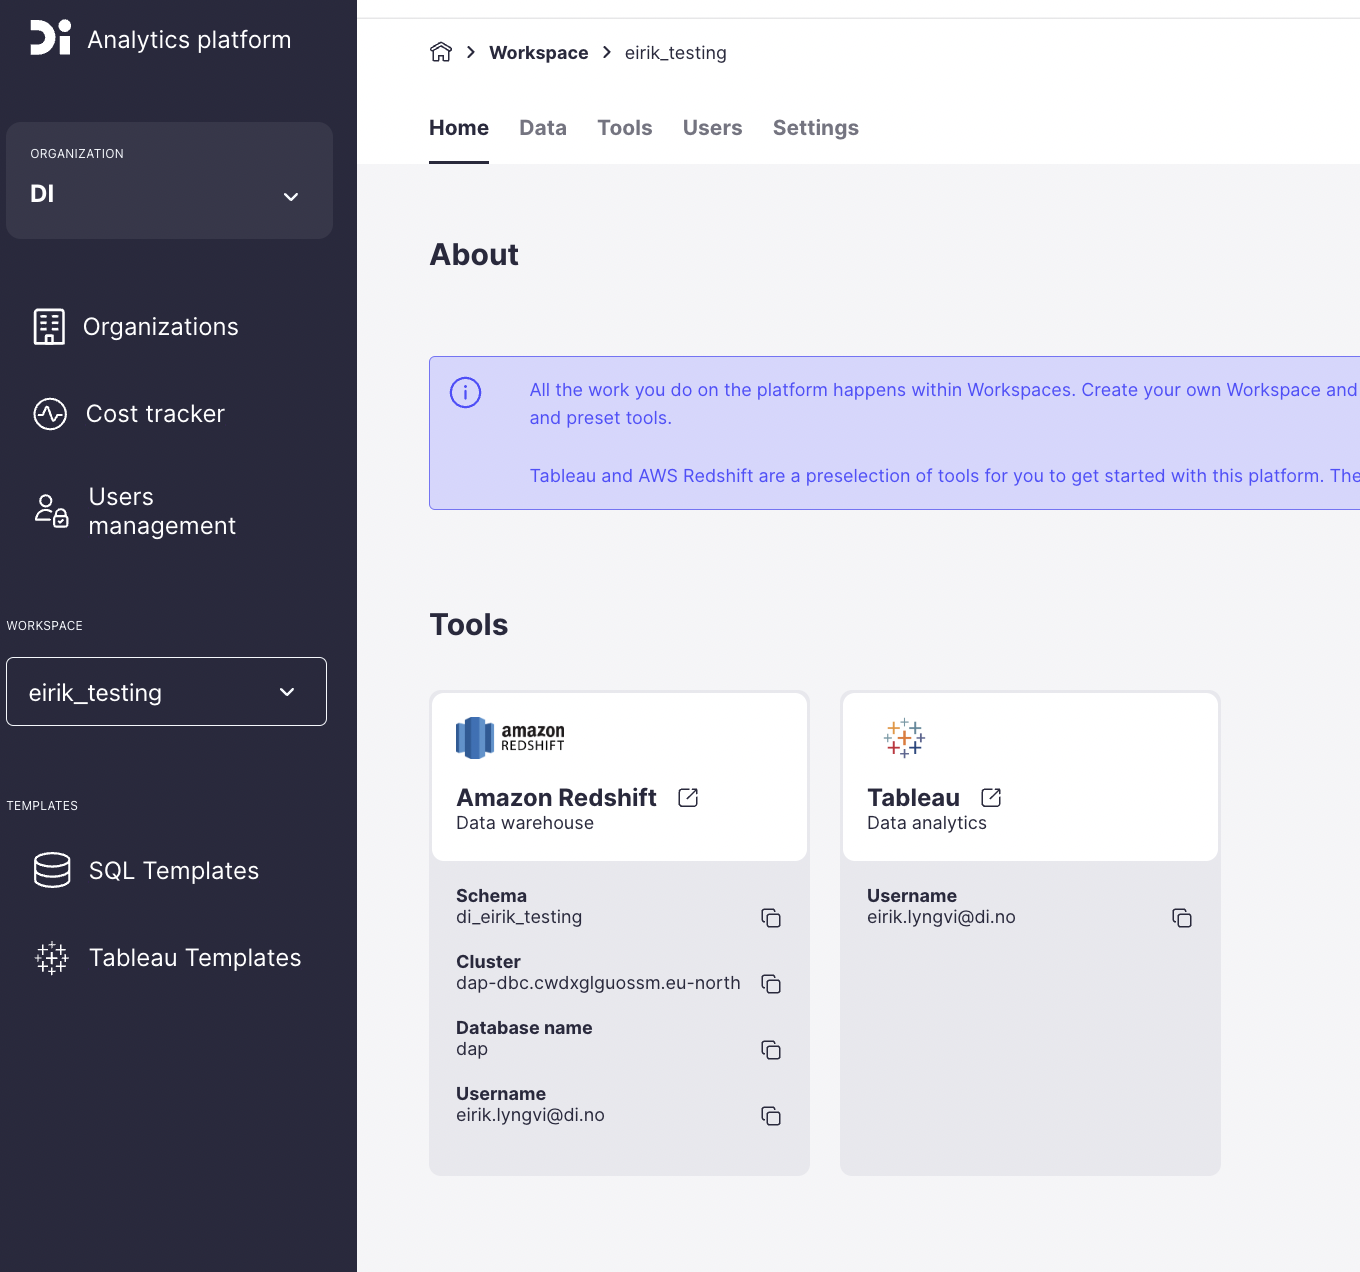Open the Users tab
The width and height of the screenshot is (1360, 1272).
pyautogui.click(x=713, y=128)
